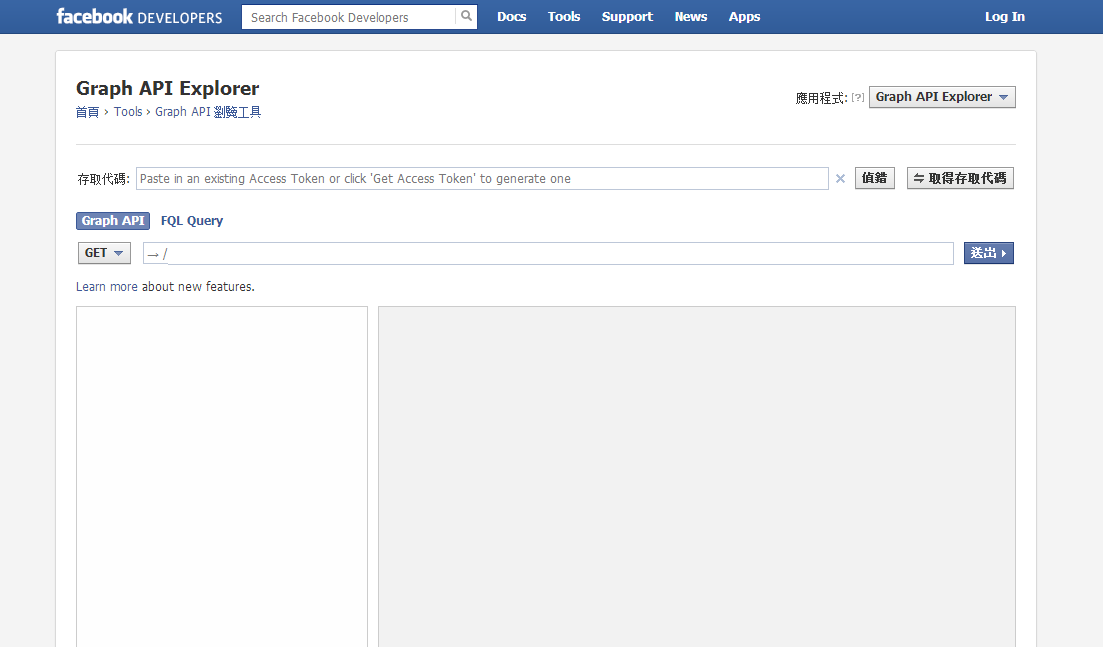The width and height of the screenshot is (1103, 647).
Task: Clear the access token with X icon
Action: (x=840, y=179)
